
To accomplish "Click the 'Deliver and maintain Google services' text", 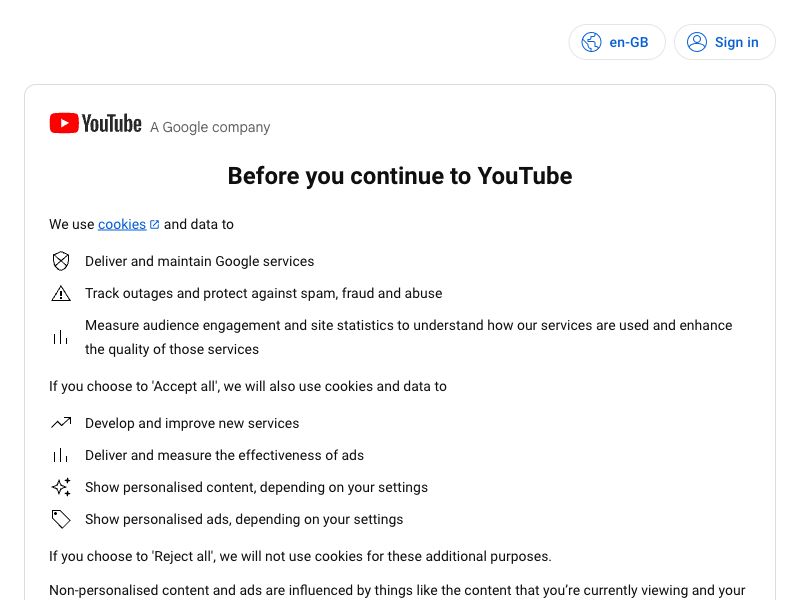I will click(199, 261).
